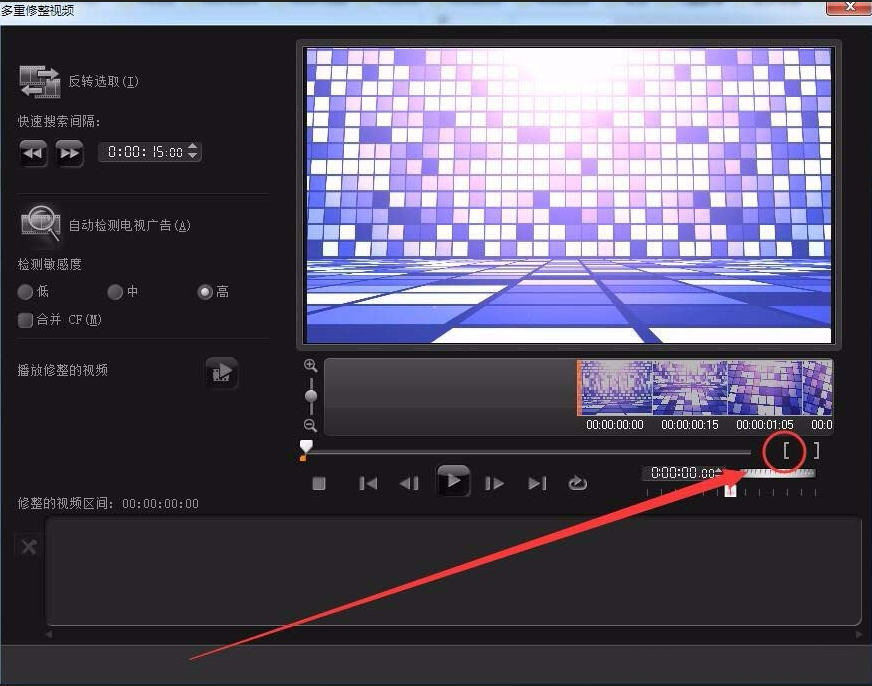Start 自动检测电视广告 ad detection
The height and width of the screenshot is (686, 872).
pyautogui.click(x=41, y=224)
